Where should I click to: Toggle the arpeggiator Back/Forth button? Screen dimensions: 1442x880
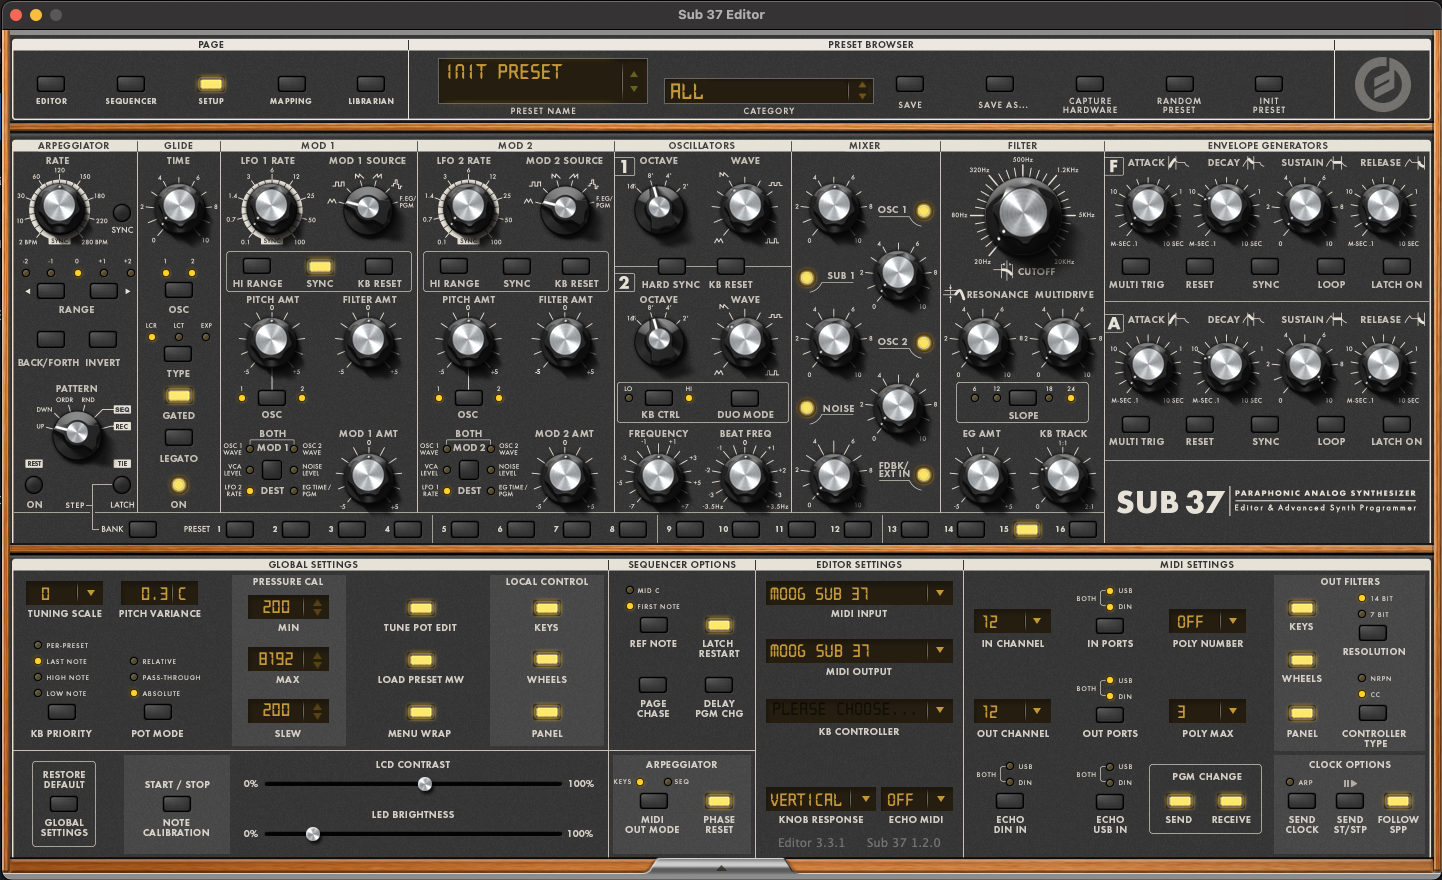click(50, 340)
